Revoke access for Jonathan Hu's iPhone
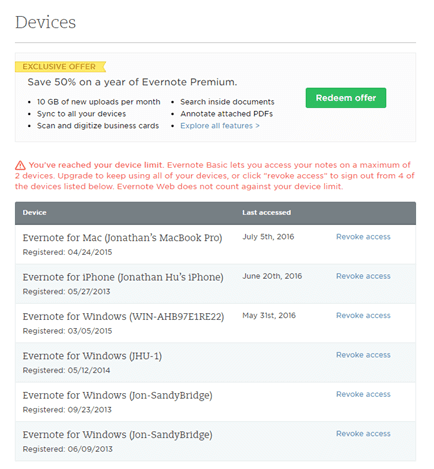Viewport: 434px width, 469px height. 363,276
